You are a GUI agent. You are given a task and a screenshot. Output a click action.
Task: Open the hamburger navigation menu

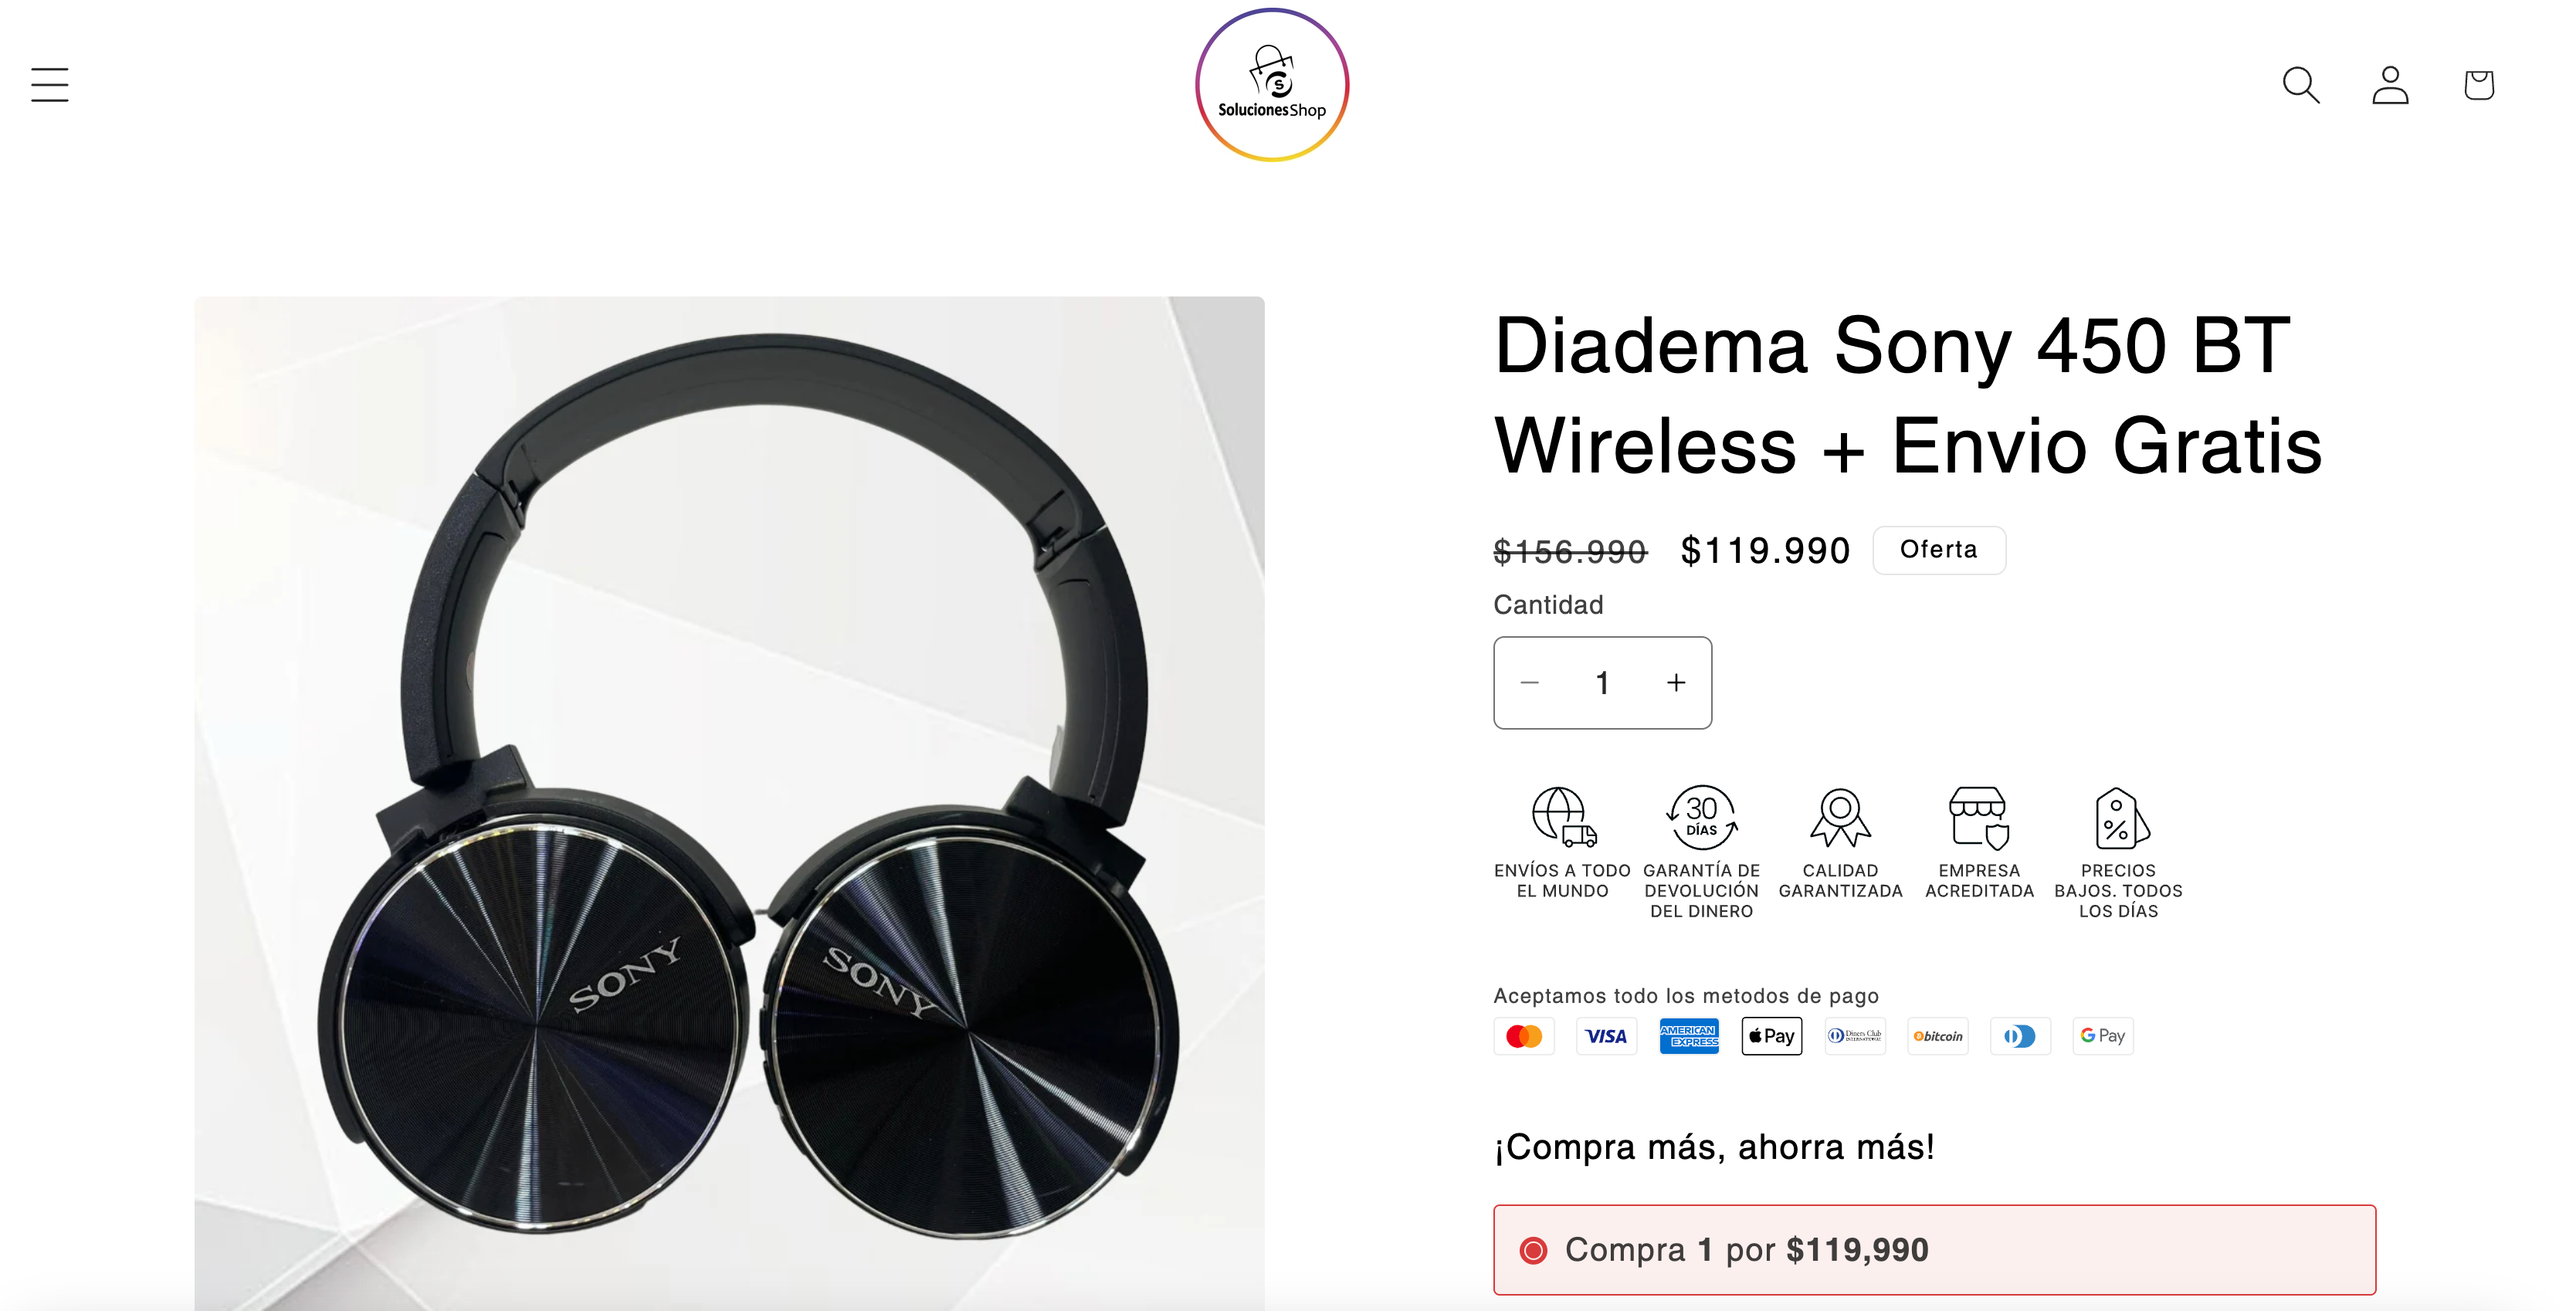(x=49, y=85)
